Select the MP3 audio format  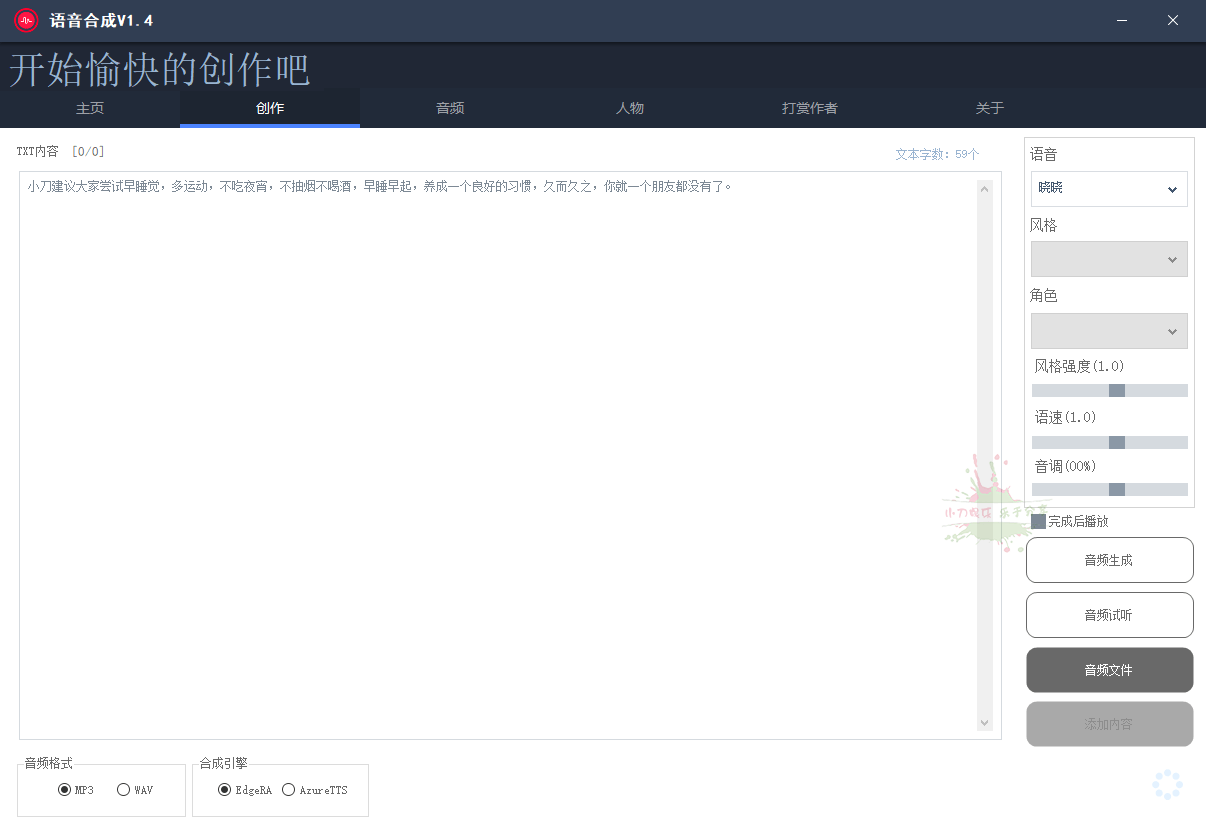coord(65,790)
